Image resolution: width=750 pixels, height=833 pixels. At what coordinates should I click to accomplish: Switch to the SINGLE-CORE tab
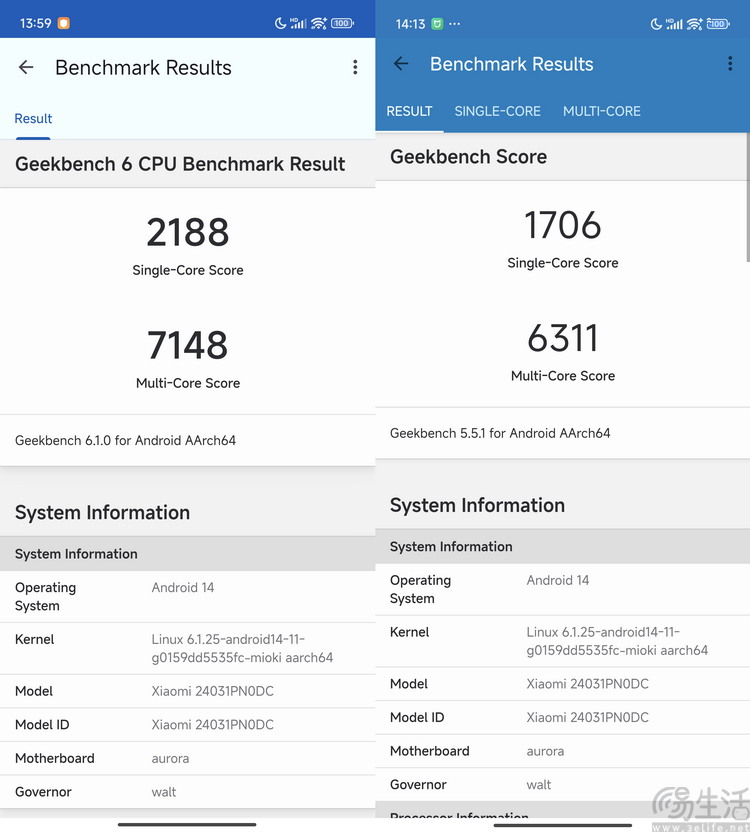tap(497, 111)
